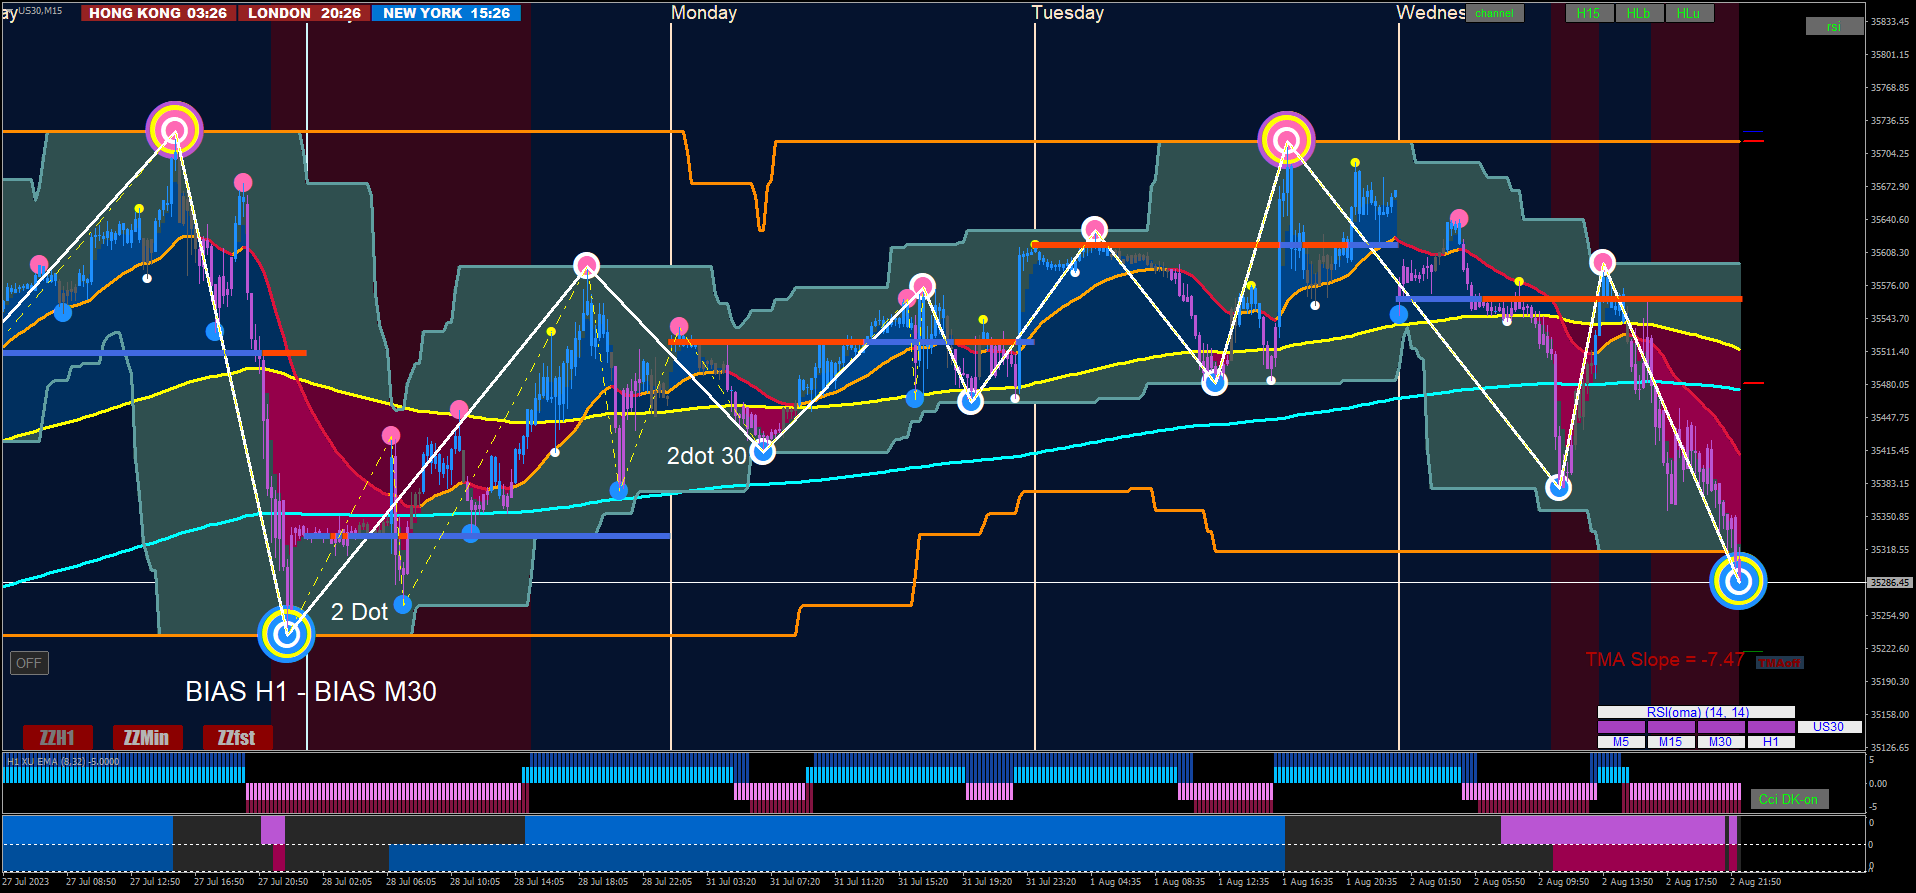Select the white-ringed pink swing-high marker on Monday
1916x893 pixels.
(923, 287)
